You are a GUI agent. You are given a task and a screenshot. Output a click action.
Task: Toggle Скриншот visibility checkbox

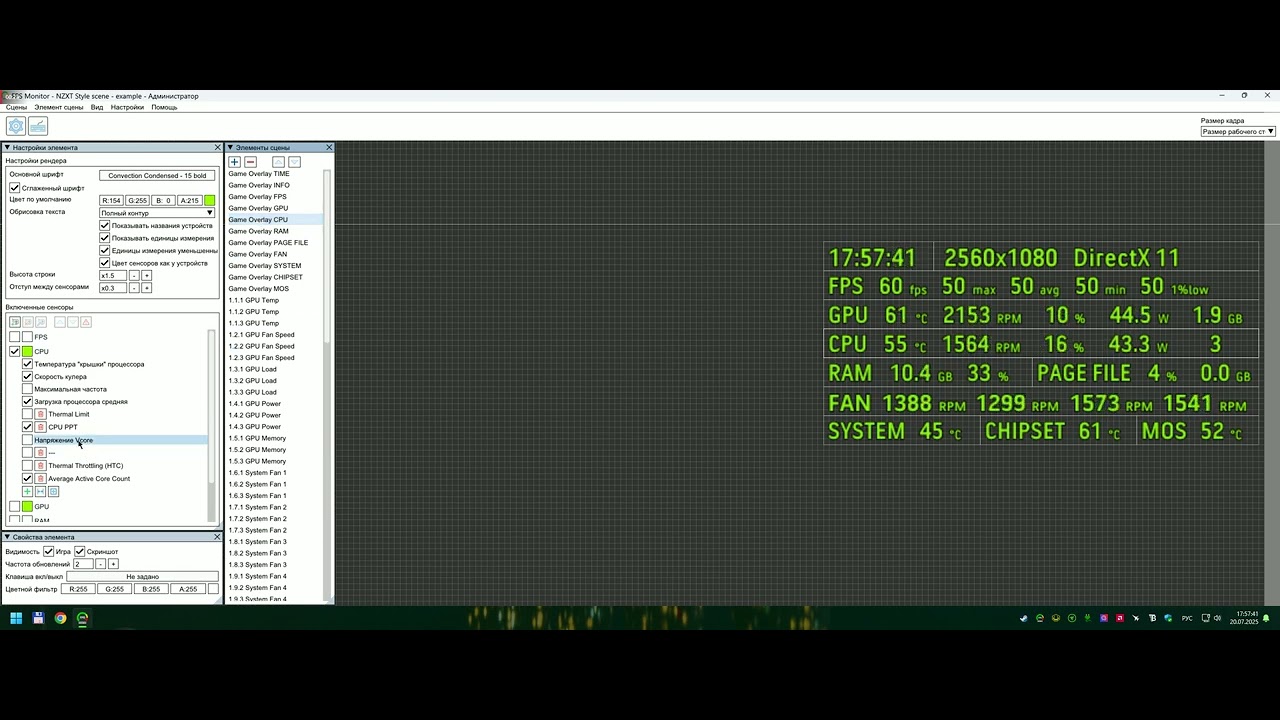pyautogui.click(x=80, y=551)
